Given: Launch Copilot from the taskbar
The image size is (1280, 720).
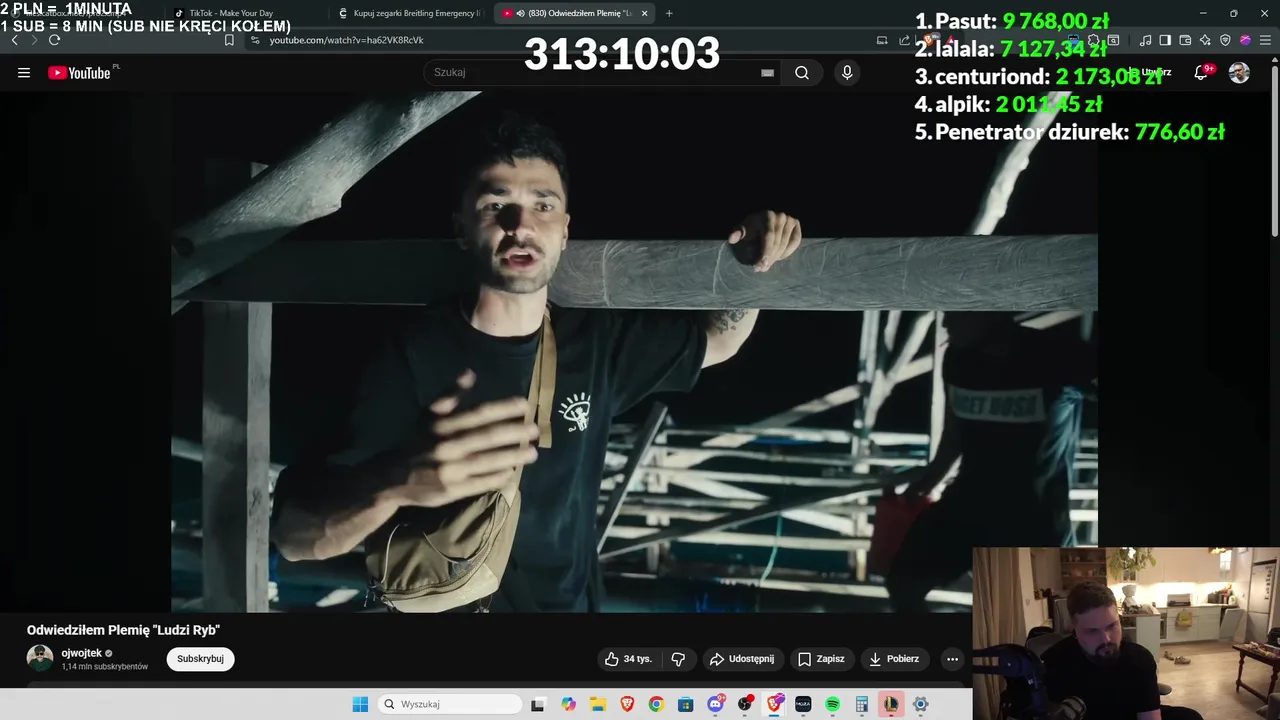Looking at the screenshot, I should pos(569,704).
